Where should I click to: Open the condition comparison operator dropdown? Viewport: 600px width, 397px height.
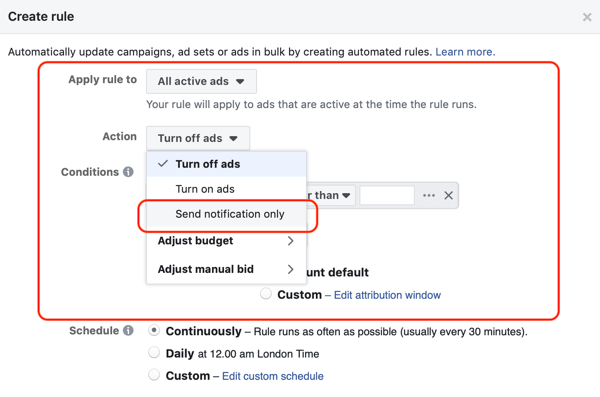331,196
